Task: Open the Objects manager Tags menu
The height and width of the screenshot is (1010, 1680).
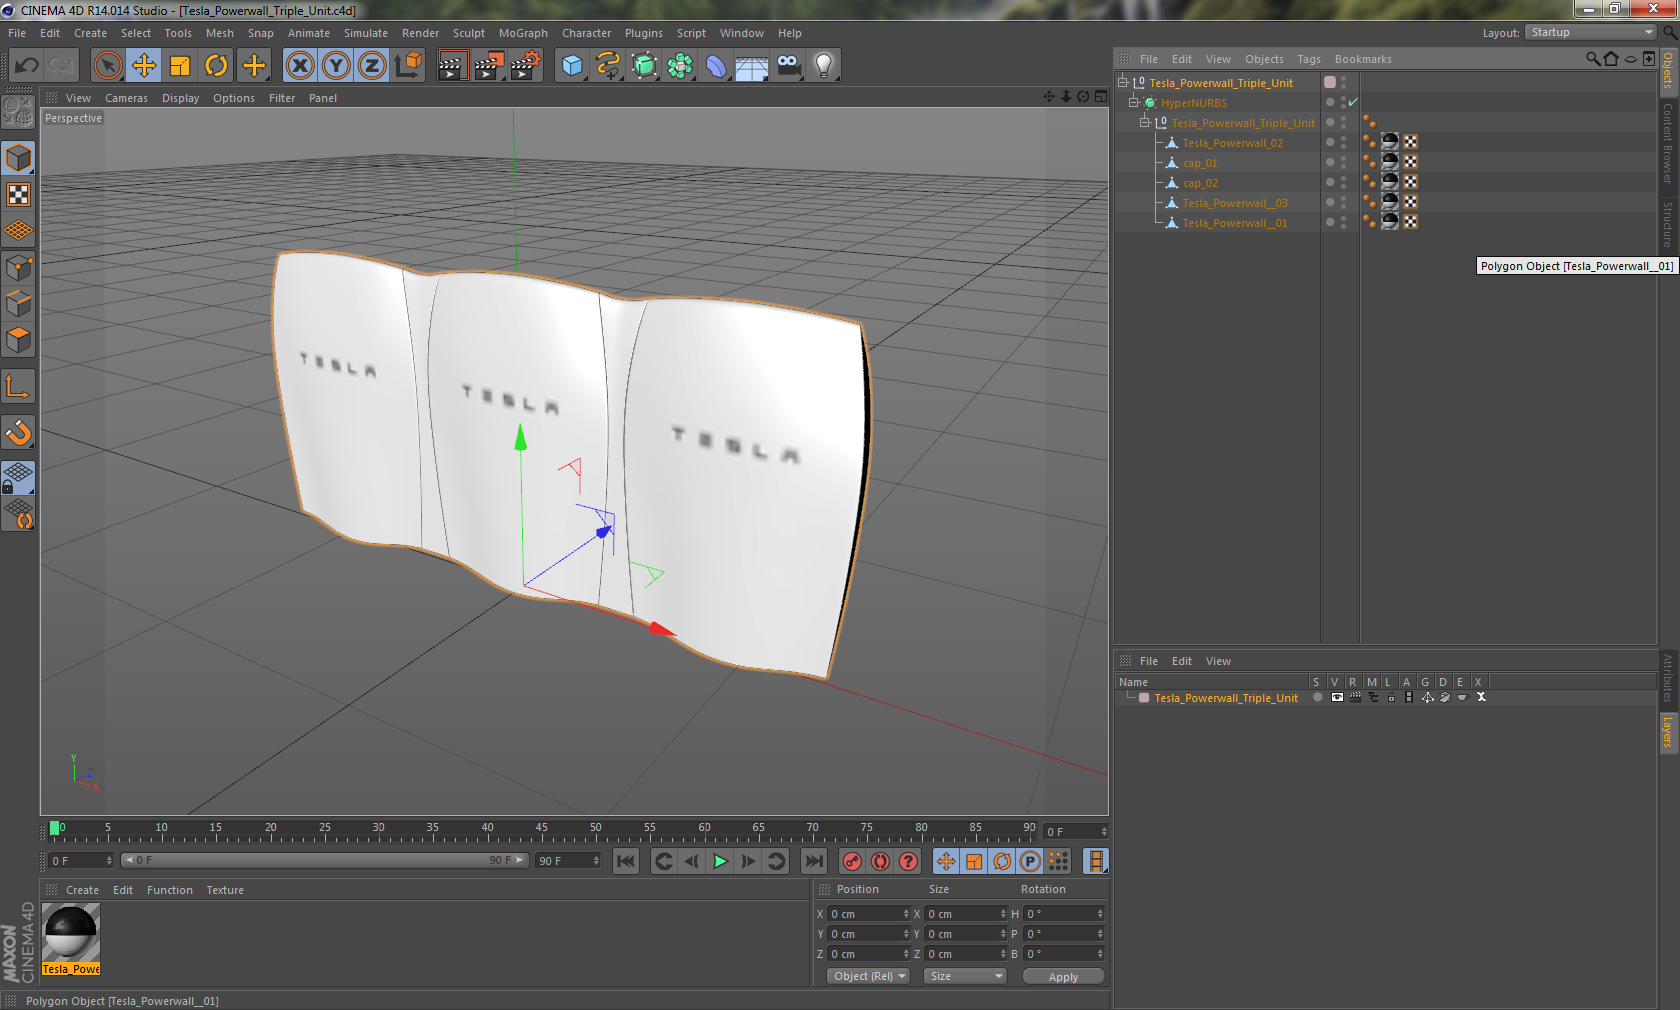Action: pos(1308,59)
